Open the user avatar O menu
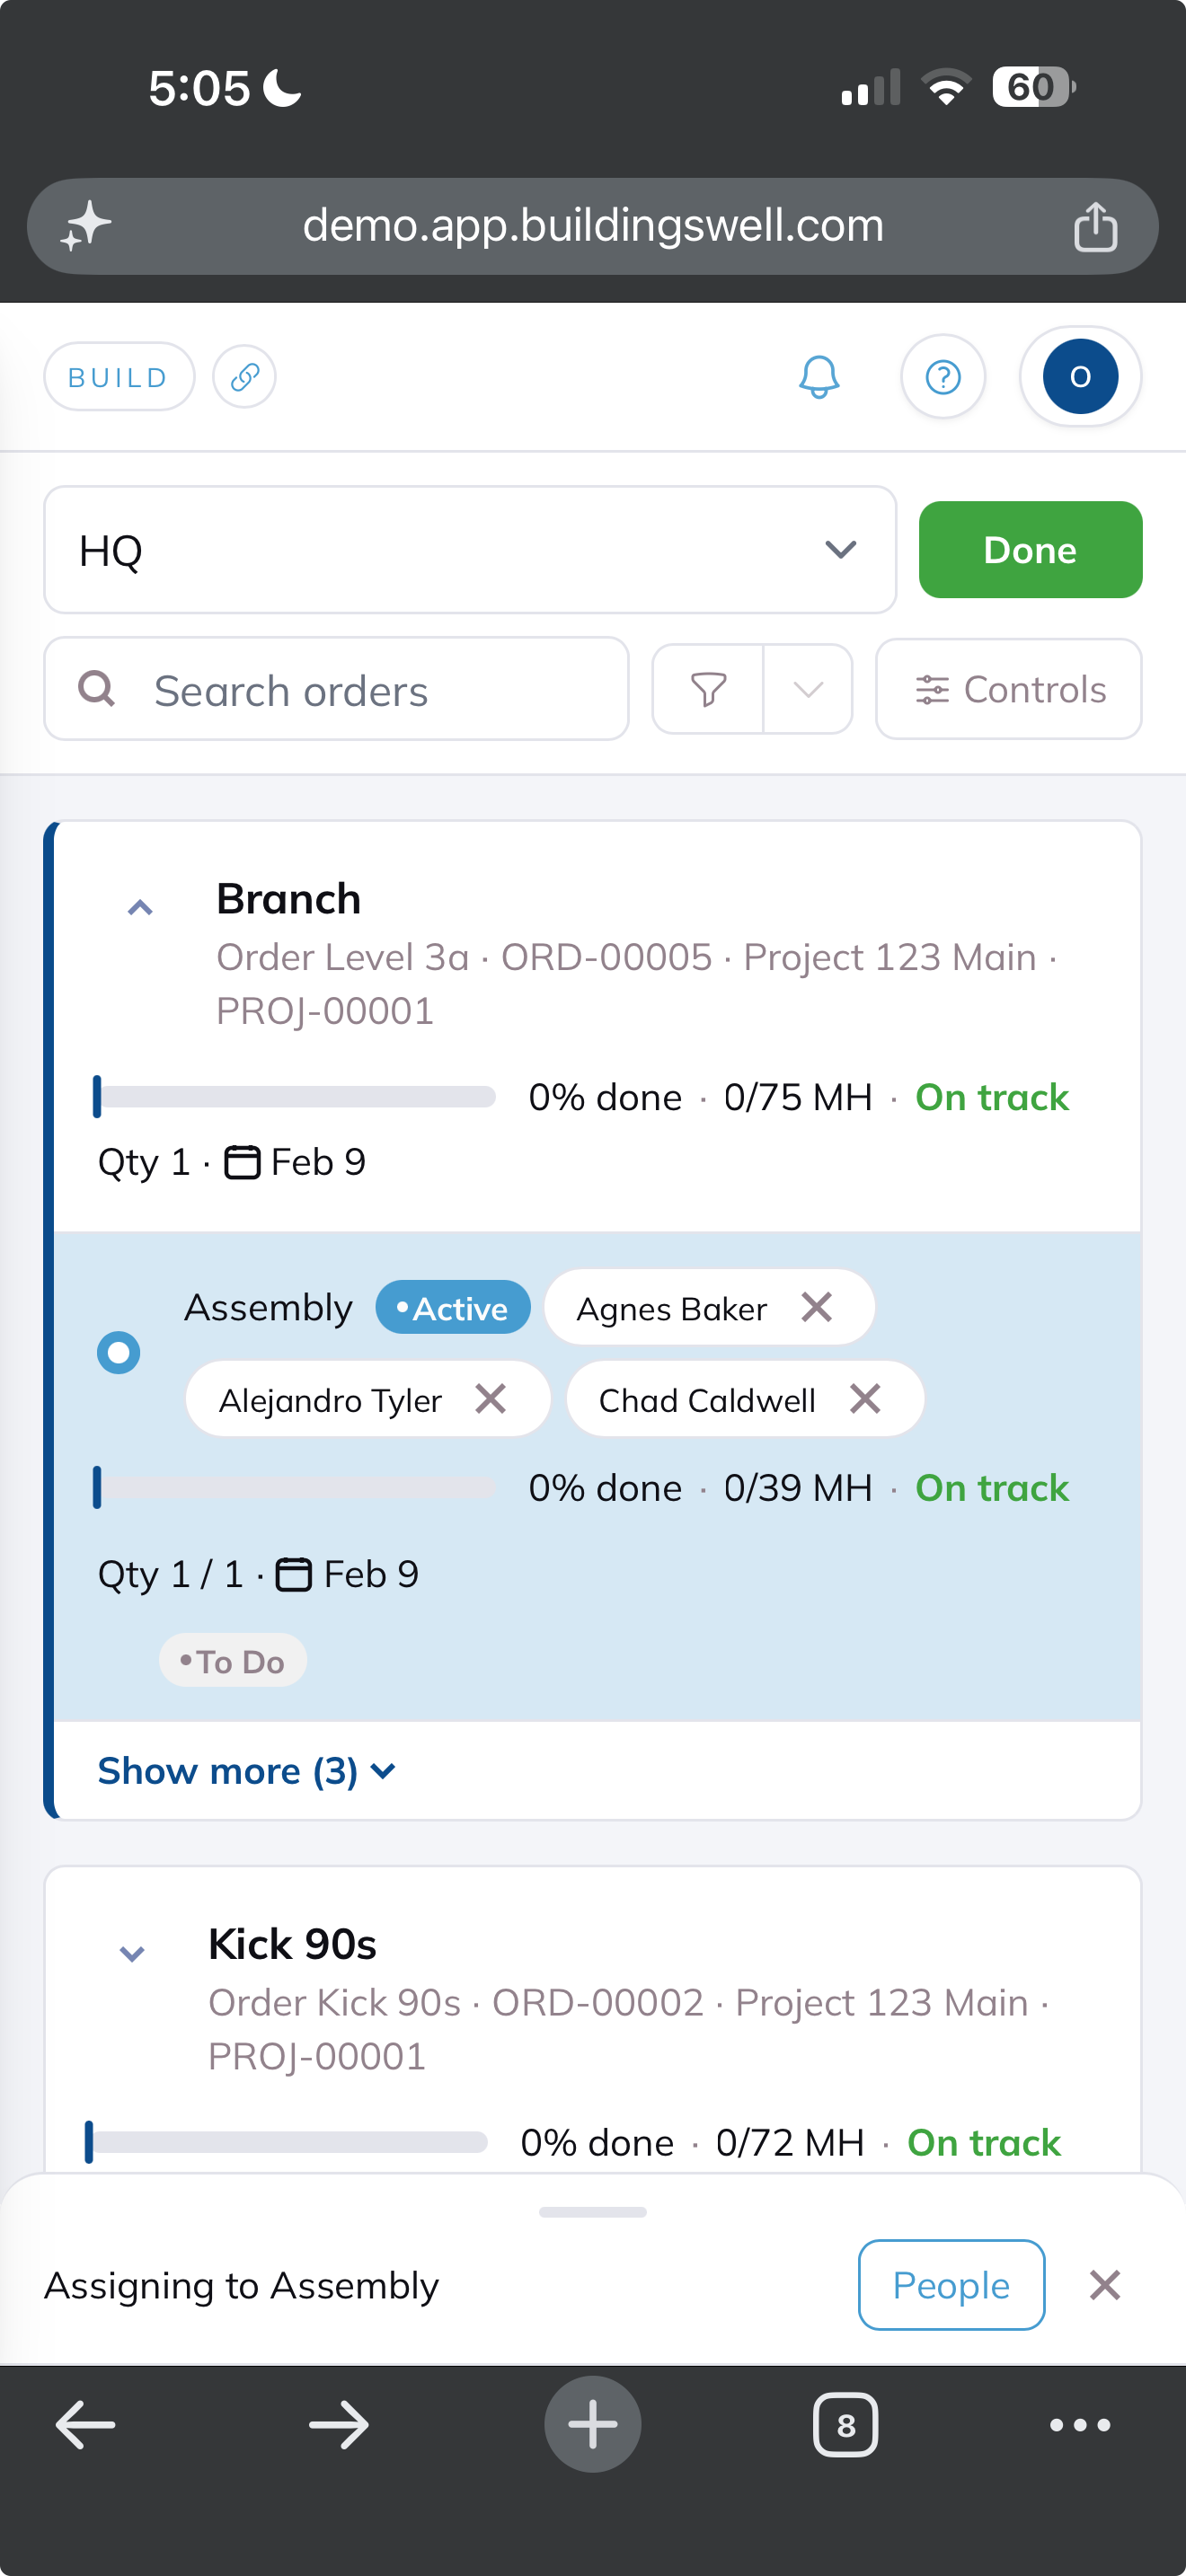The image size is (1186, 2576). tap(1080, 377)
